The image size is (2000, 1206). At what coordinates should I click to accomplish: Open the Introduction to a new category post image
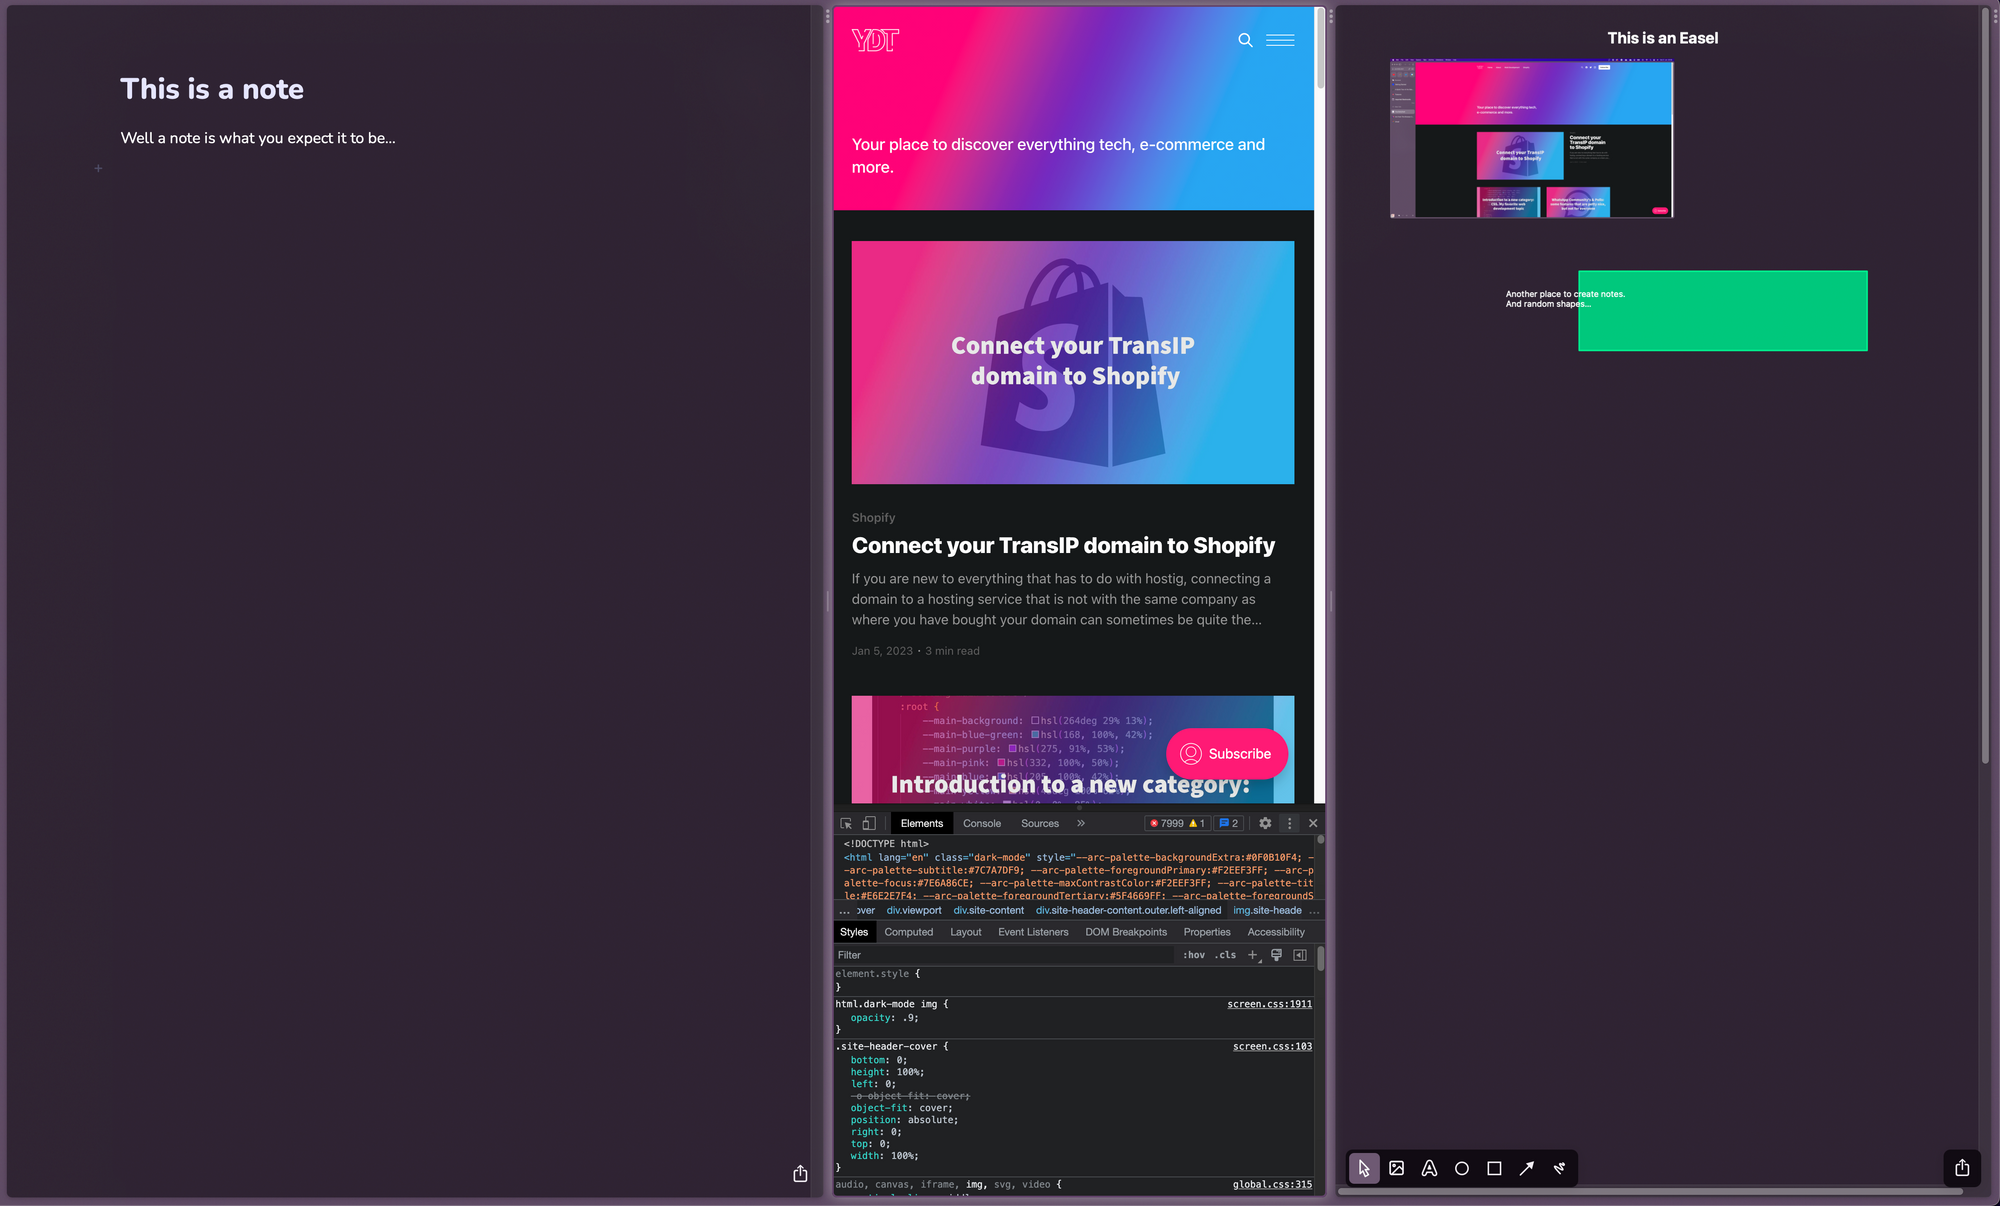(1073, 749)
